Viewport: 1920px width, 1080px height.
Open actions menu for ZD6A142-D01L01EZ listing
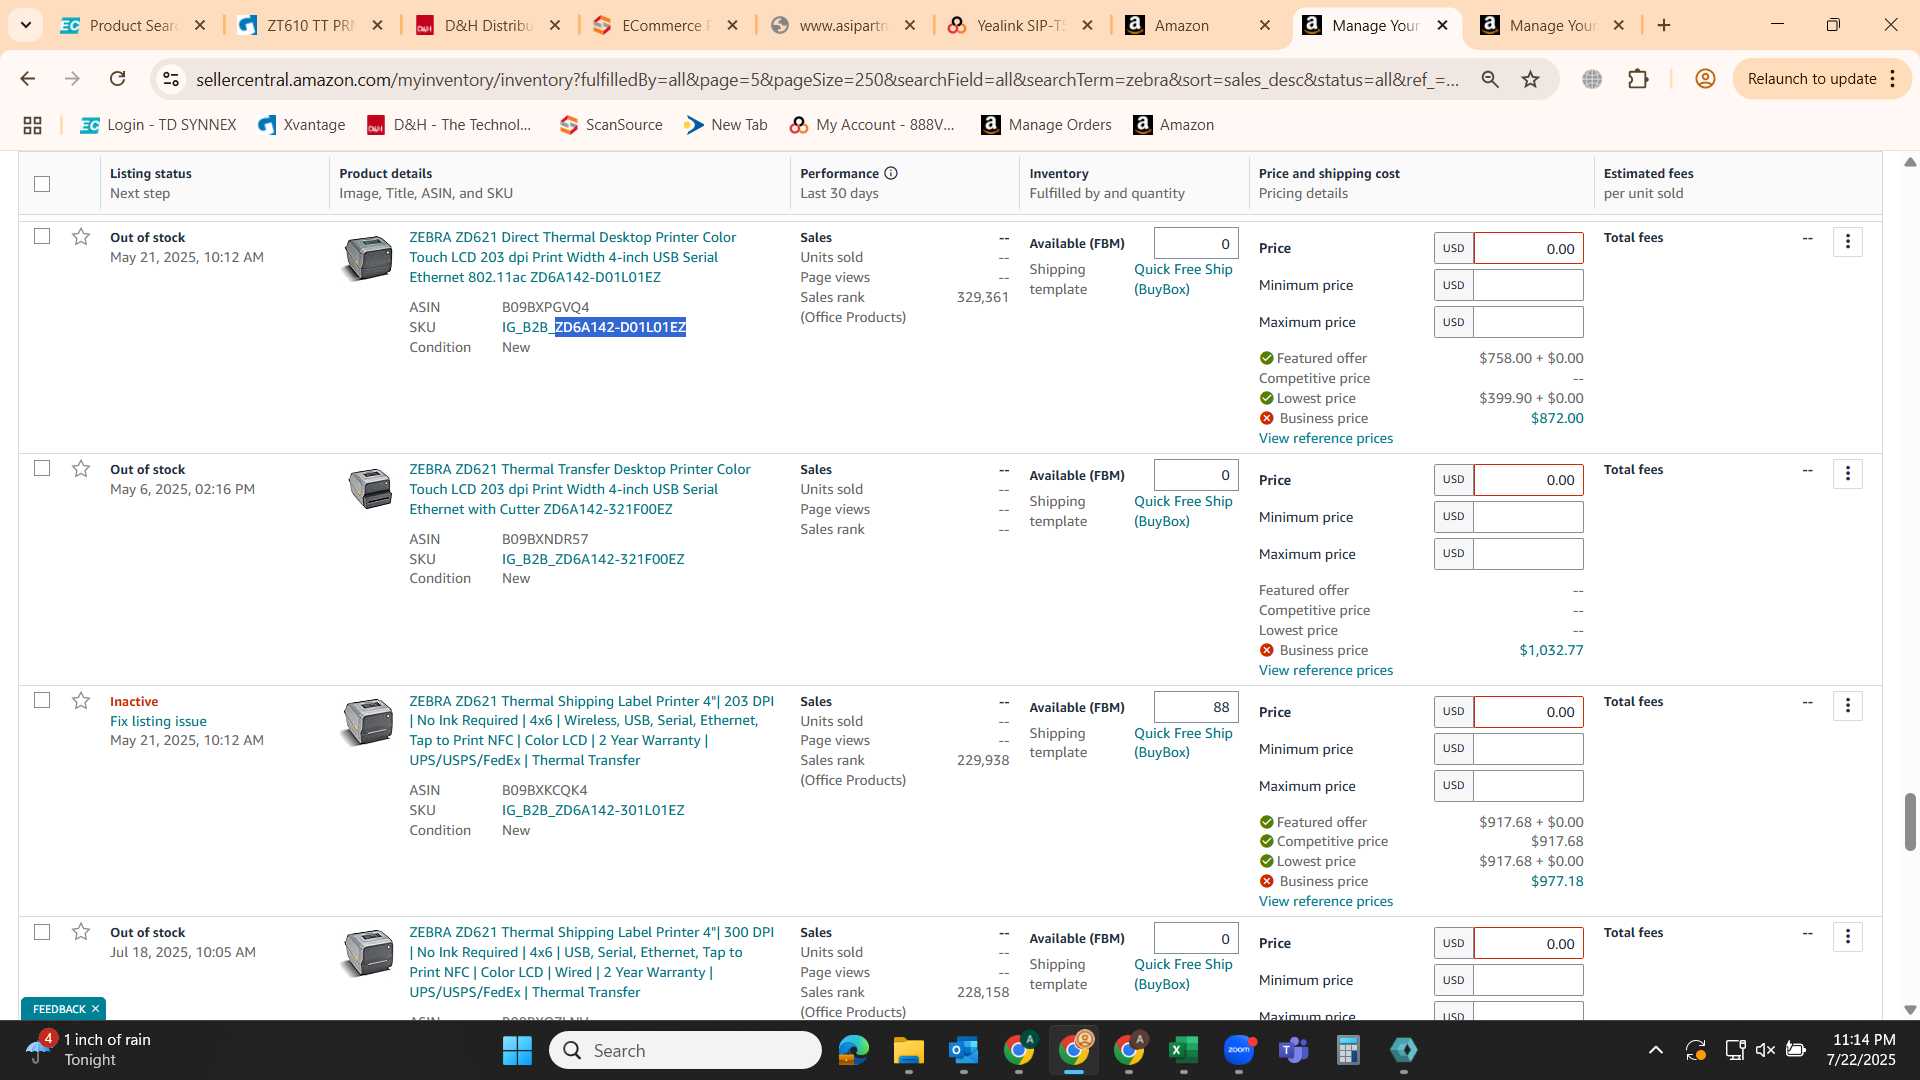[x=1847, y=242]
